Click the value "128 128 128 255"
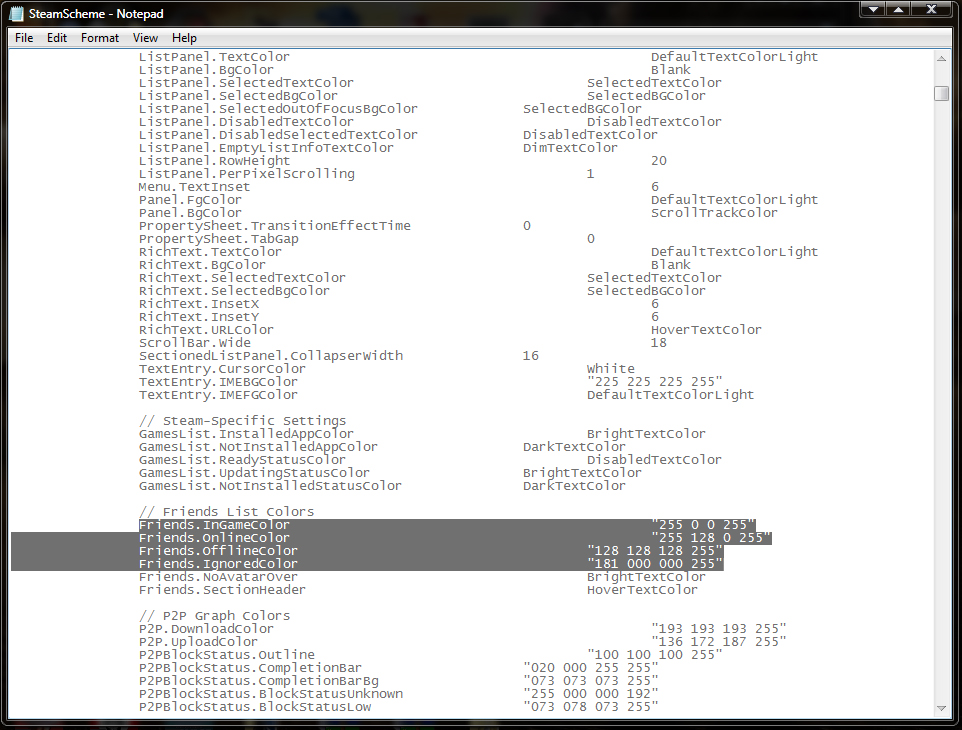The image size is (962, 730). tap(655, 551)
